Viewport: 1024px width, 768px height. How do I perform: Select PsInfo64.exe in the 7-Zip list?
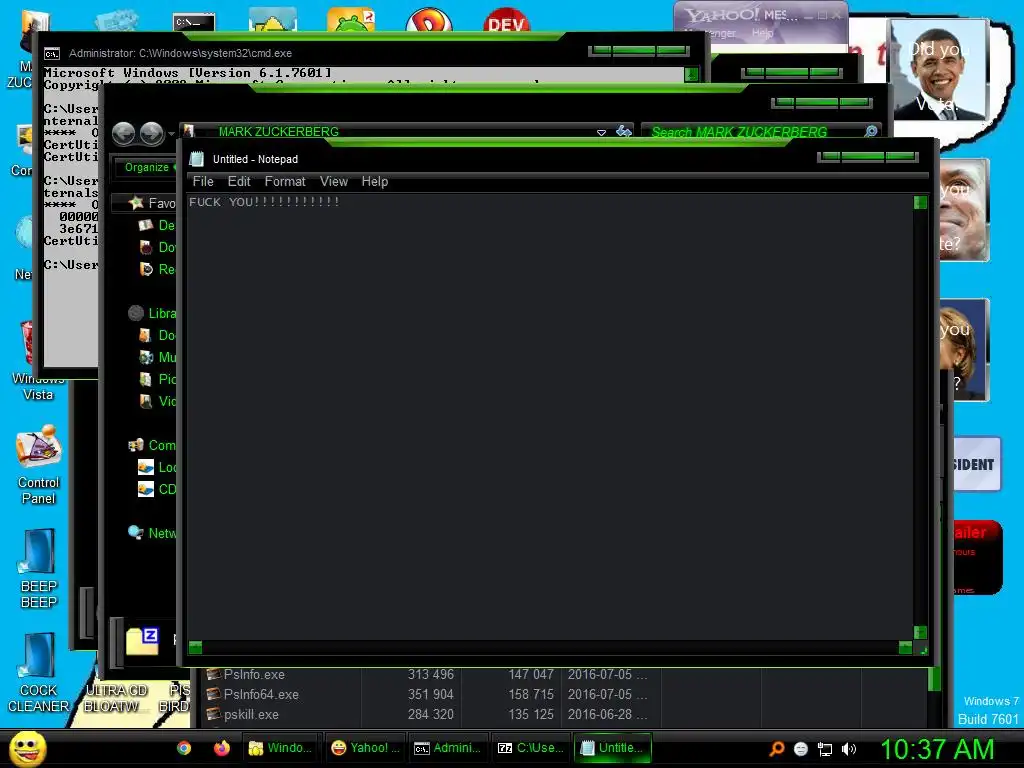coord(261,694)
